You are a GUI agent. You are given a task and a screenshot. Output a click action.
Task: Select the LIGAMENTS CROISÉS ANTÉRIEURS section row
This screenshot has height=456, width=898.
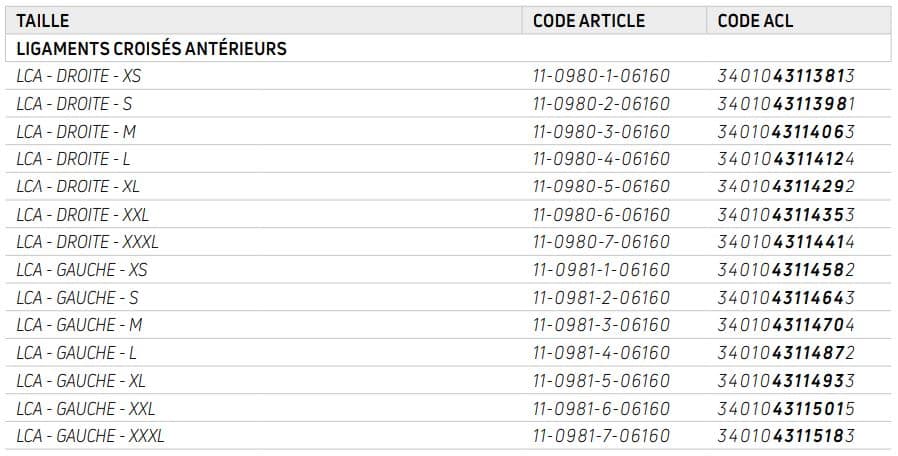(151, 48)
